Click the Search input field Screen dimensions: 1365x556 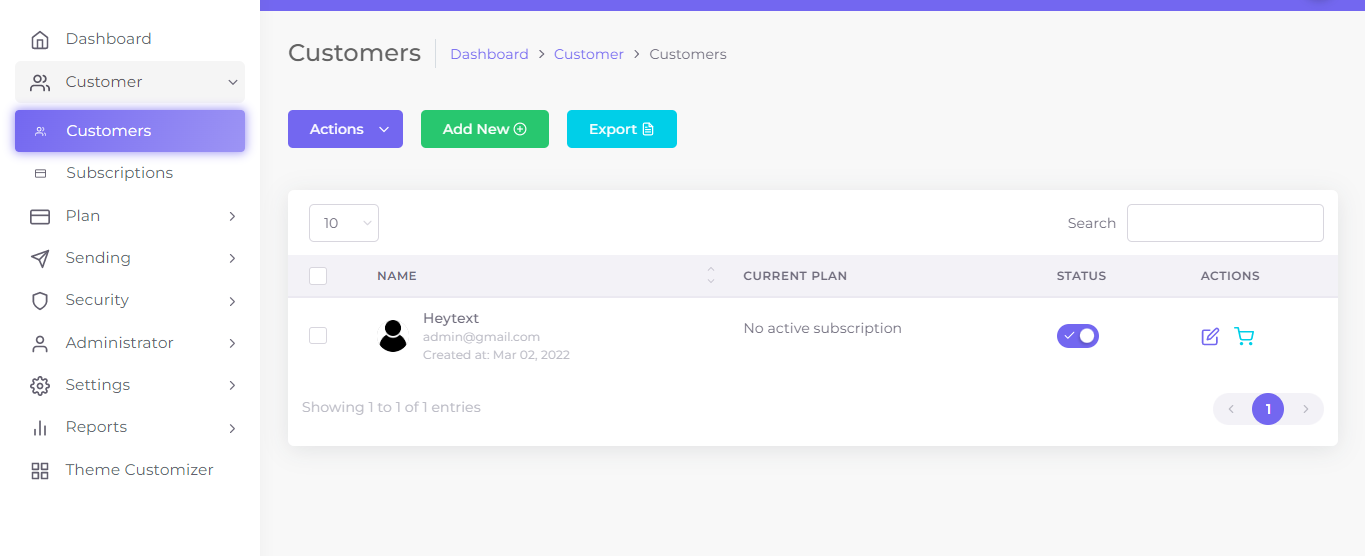click(1224, 223)
